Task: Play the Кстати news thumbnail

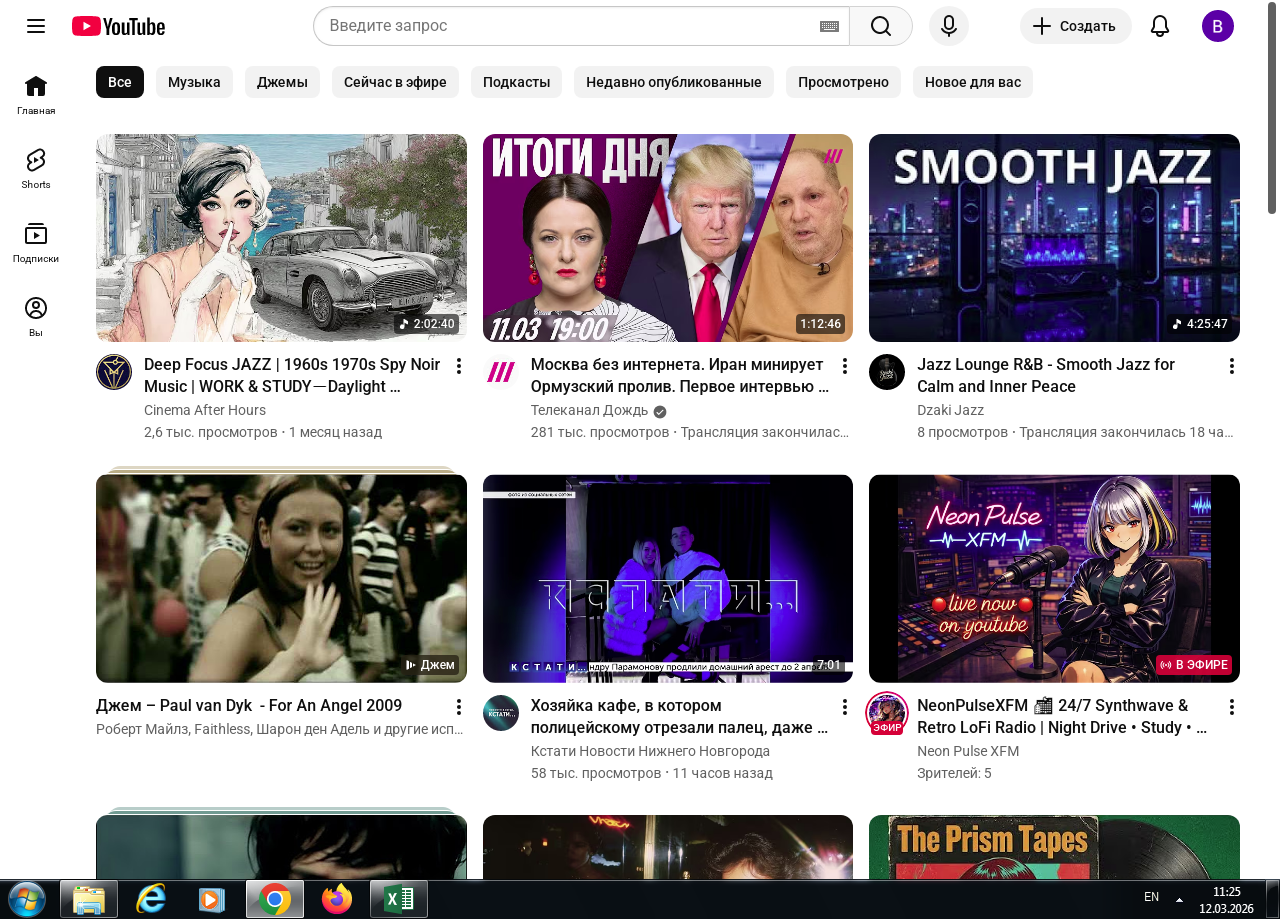Action: [668, 579]
